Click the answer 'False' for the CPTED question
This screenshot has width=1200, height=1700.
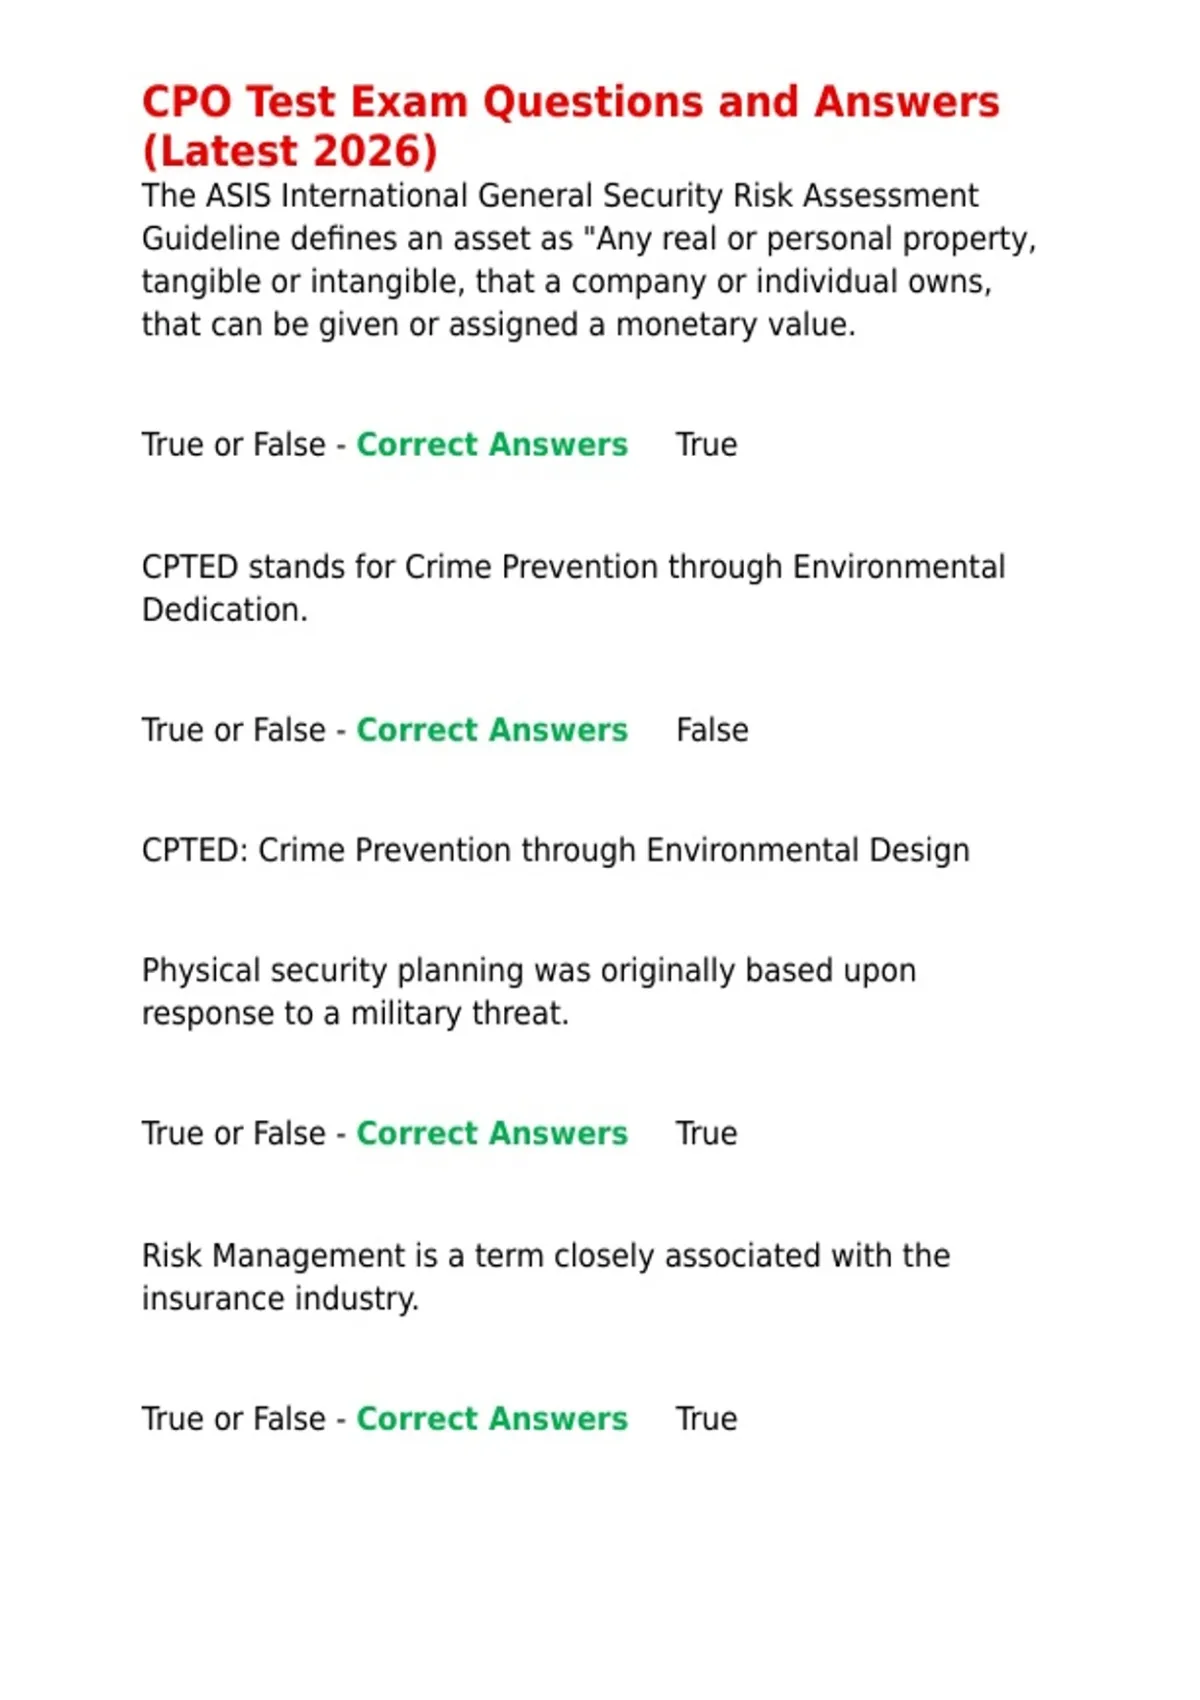(x=712, y=730)
